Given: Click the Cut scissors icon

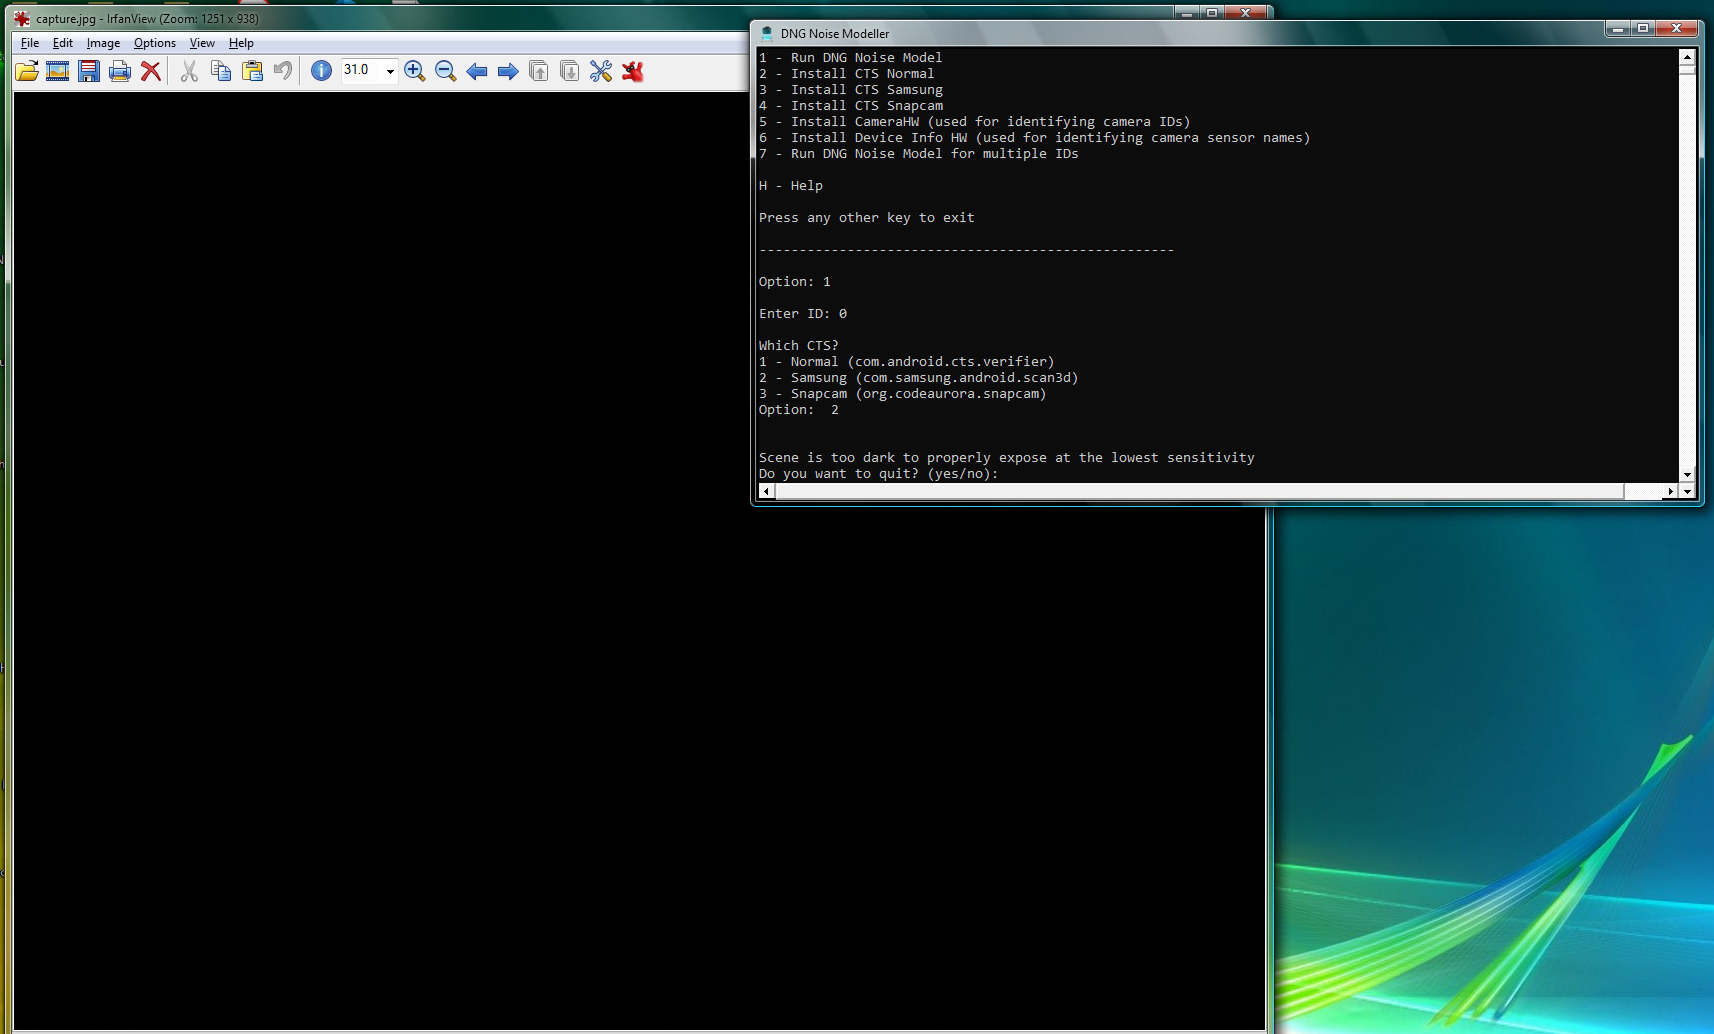Looking at the screenshot, I should click(x=189, y=71).
